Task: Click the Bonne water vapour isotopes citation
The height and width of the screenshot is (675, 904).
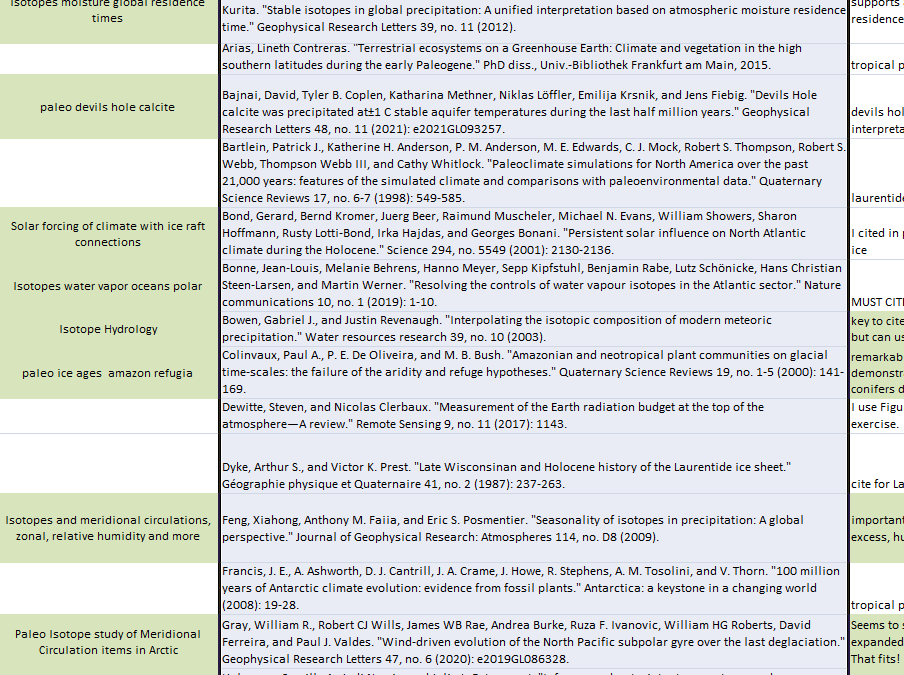Action: coord(533,285)
